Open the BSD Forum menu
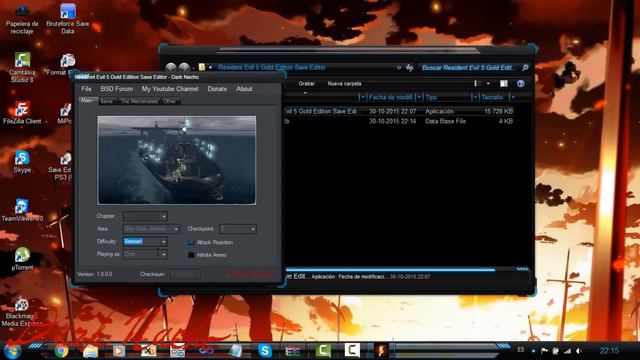Screen dimensions: 640x360 click(117, 89)
